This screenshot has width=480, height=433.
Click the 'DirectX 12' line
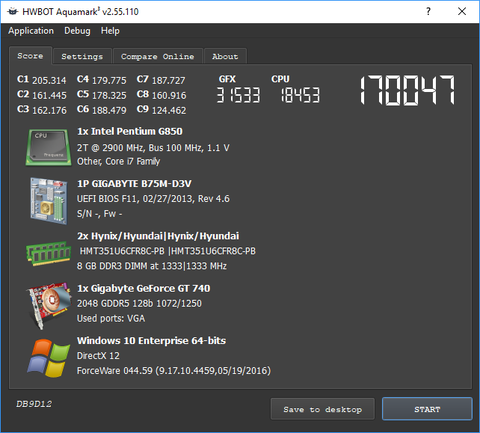coord(98,356)
